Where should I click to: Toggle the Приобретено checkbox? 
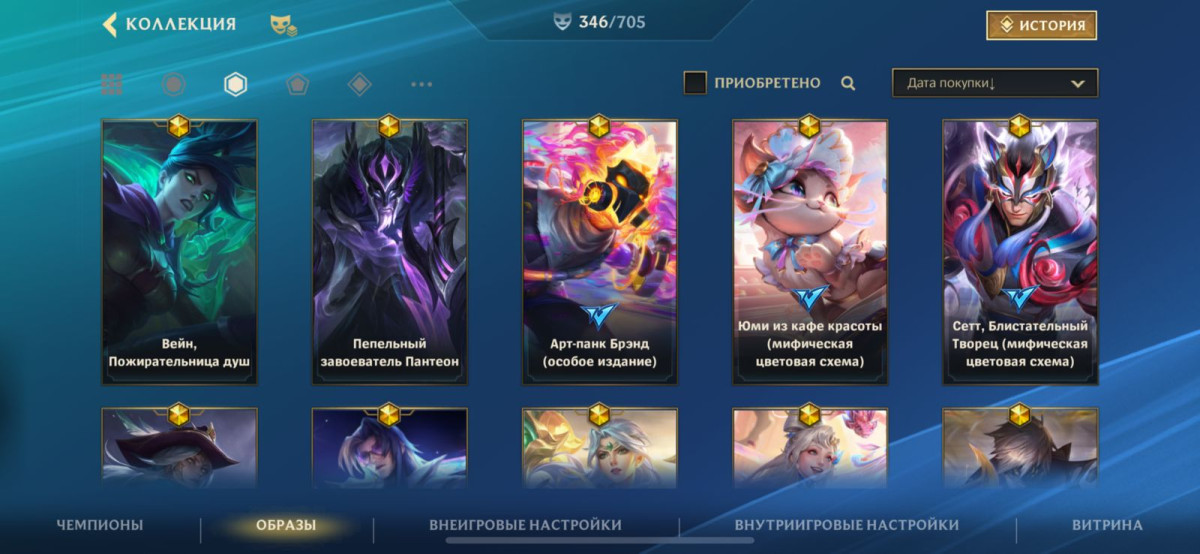695,83
